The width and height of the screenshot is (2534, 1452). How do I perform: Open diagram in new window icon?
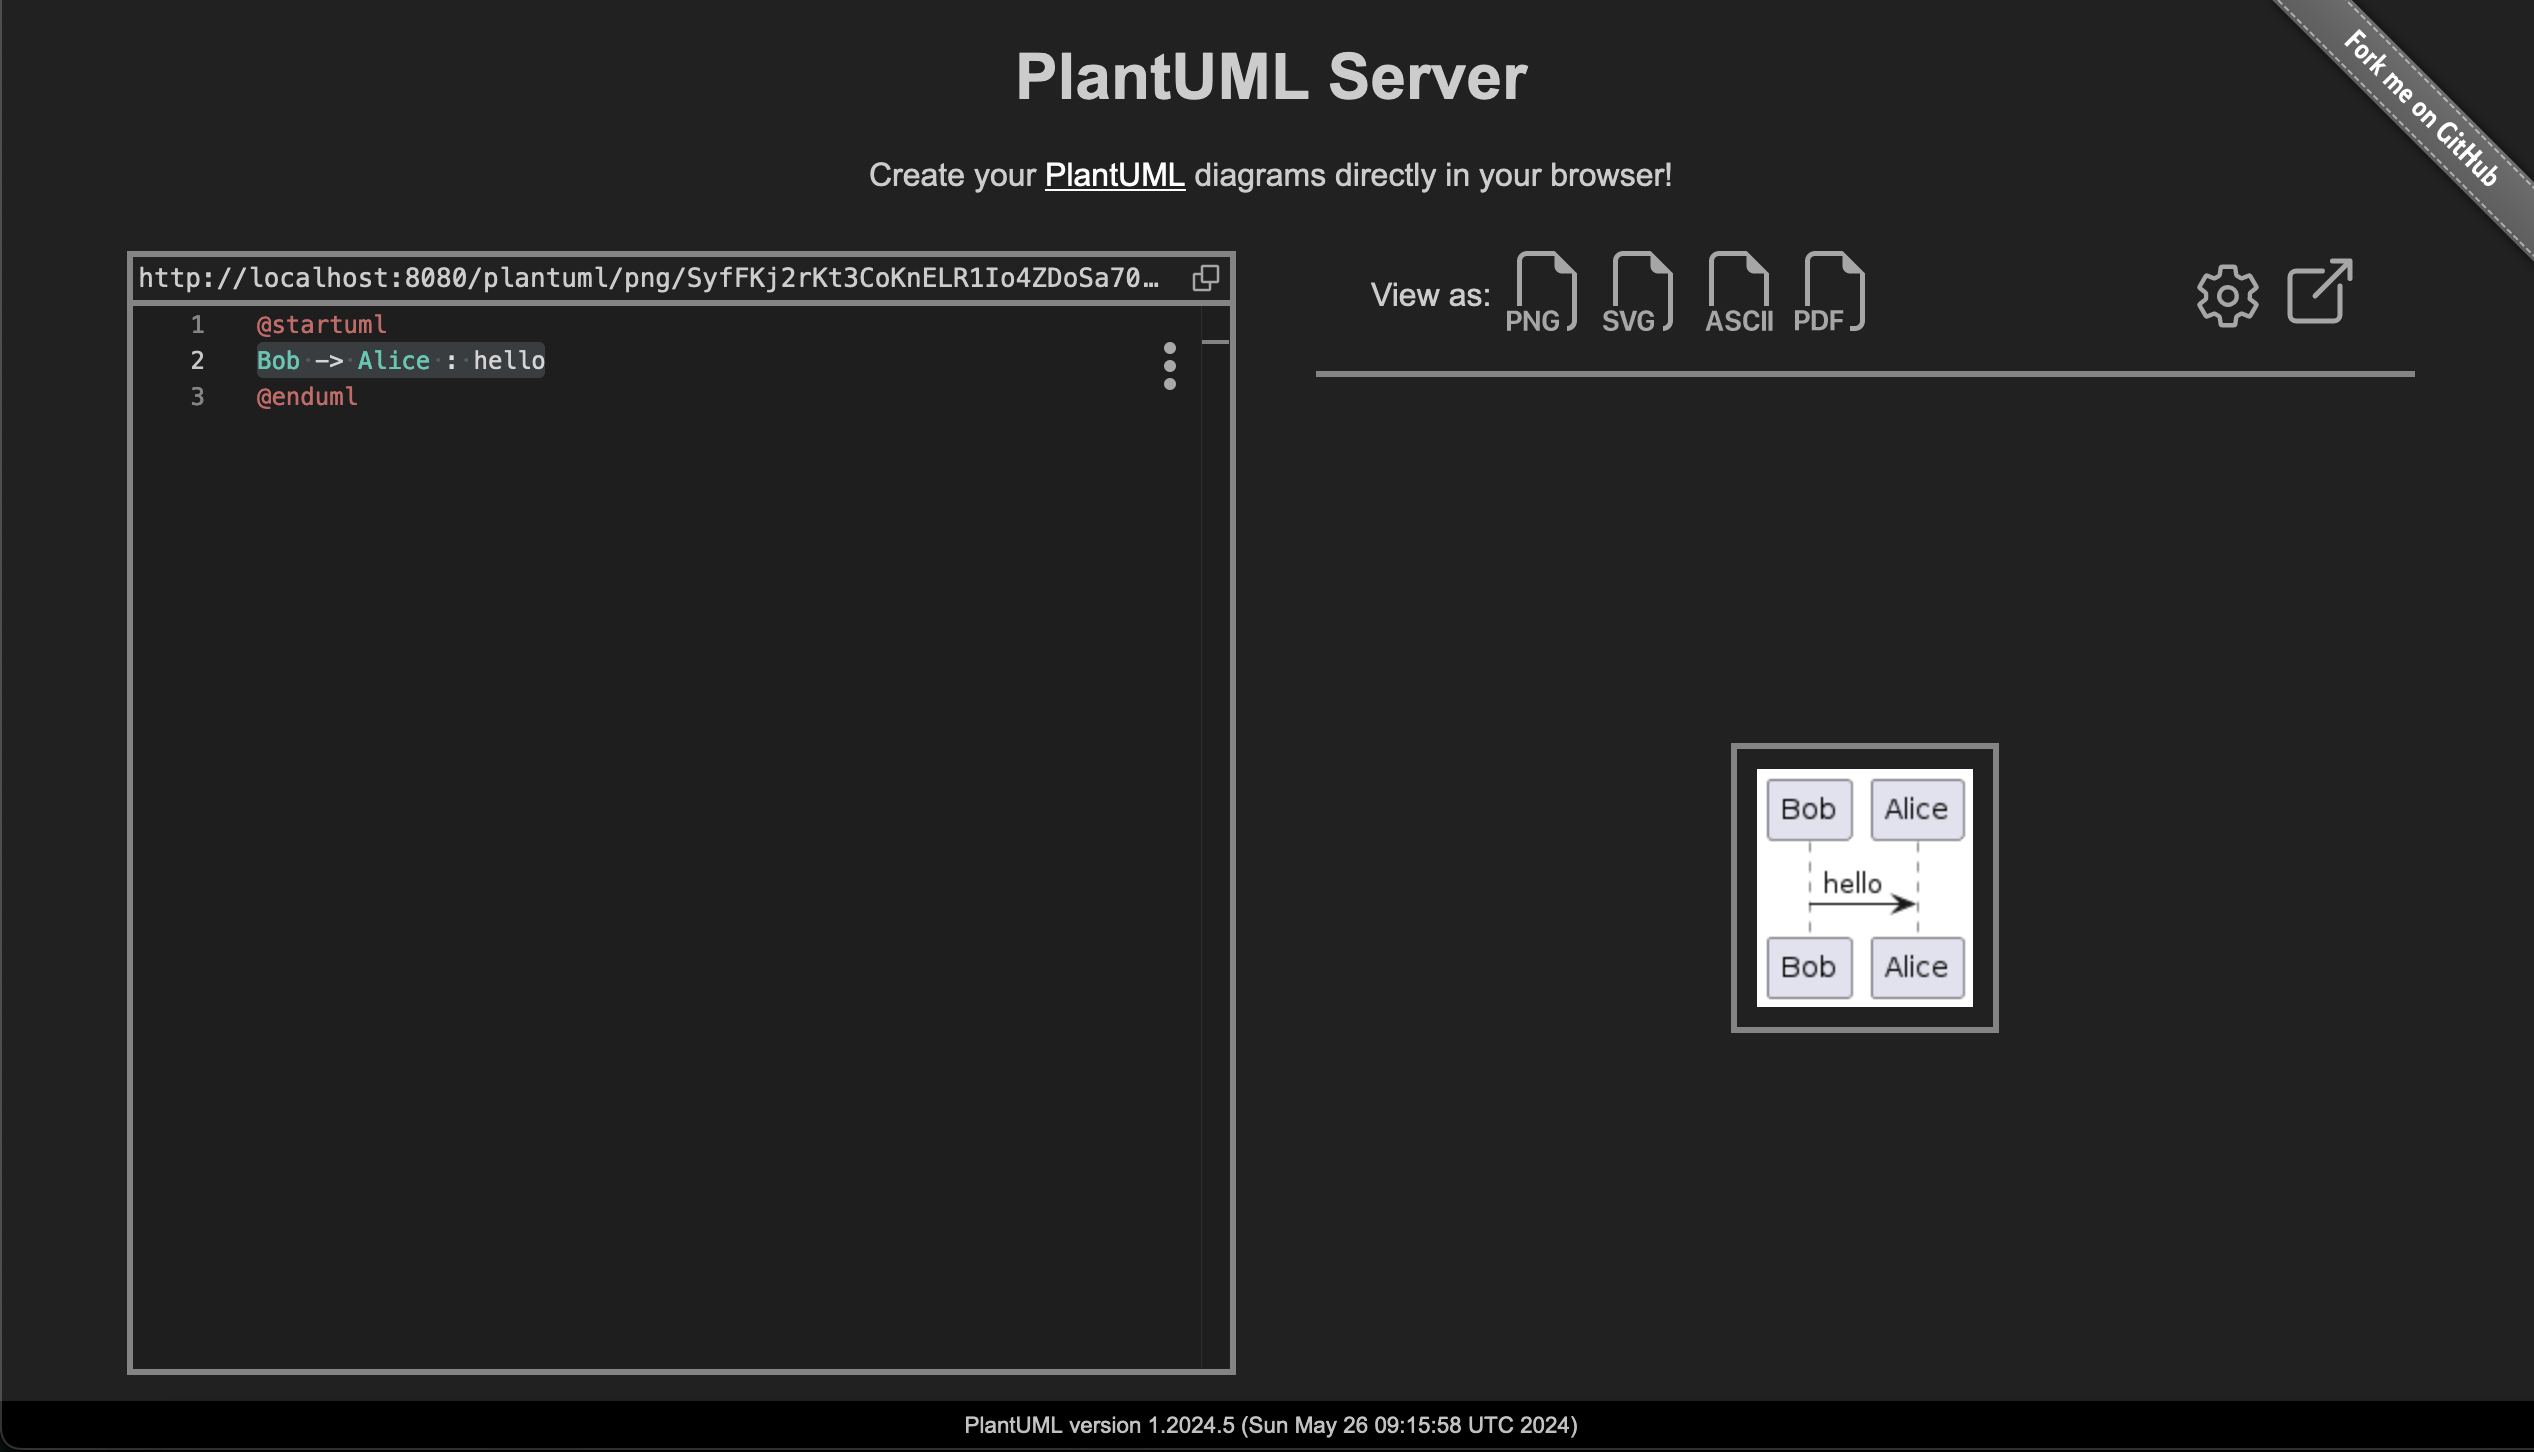pyautogui.click(x=2320, y=292)
